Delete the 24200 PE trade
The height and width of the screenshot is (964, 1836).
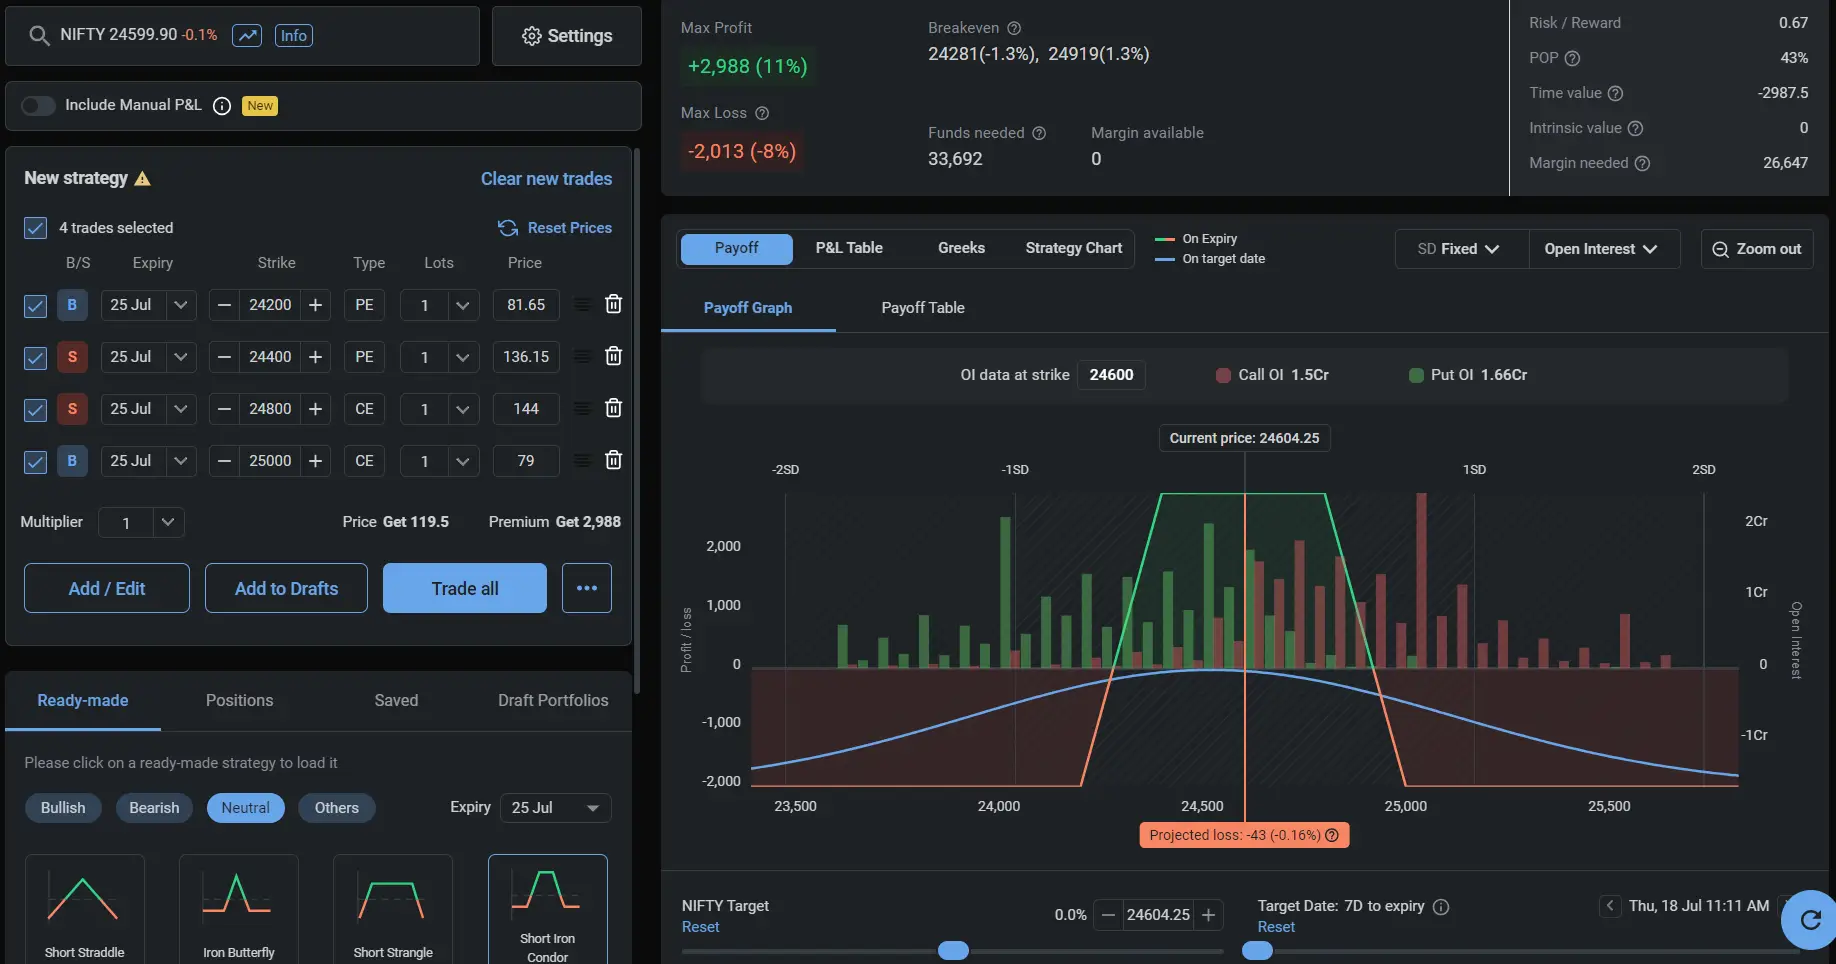(x=614, y=304)
